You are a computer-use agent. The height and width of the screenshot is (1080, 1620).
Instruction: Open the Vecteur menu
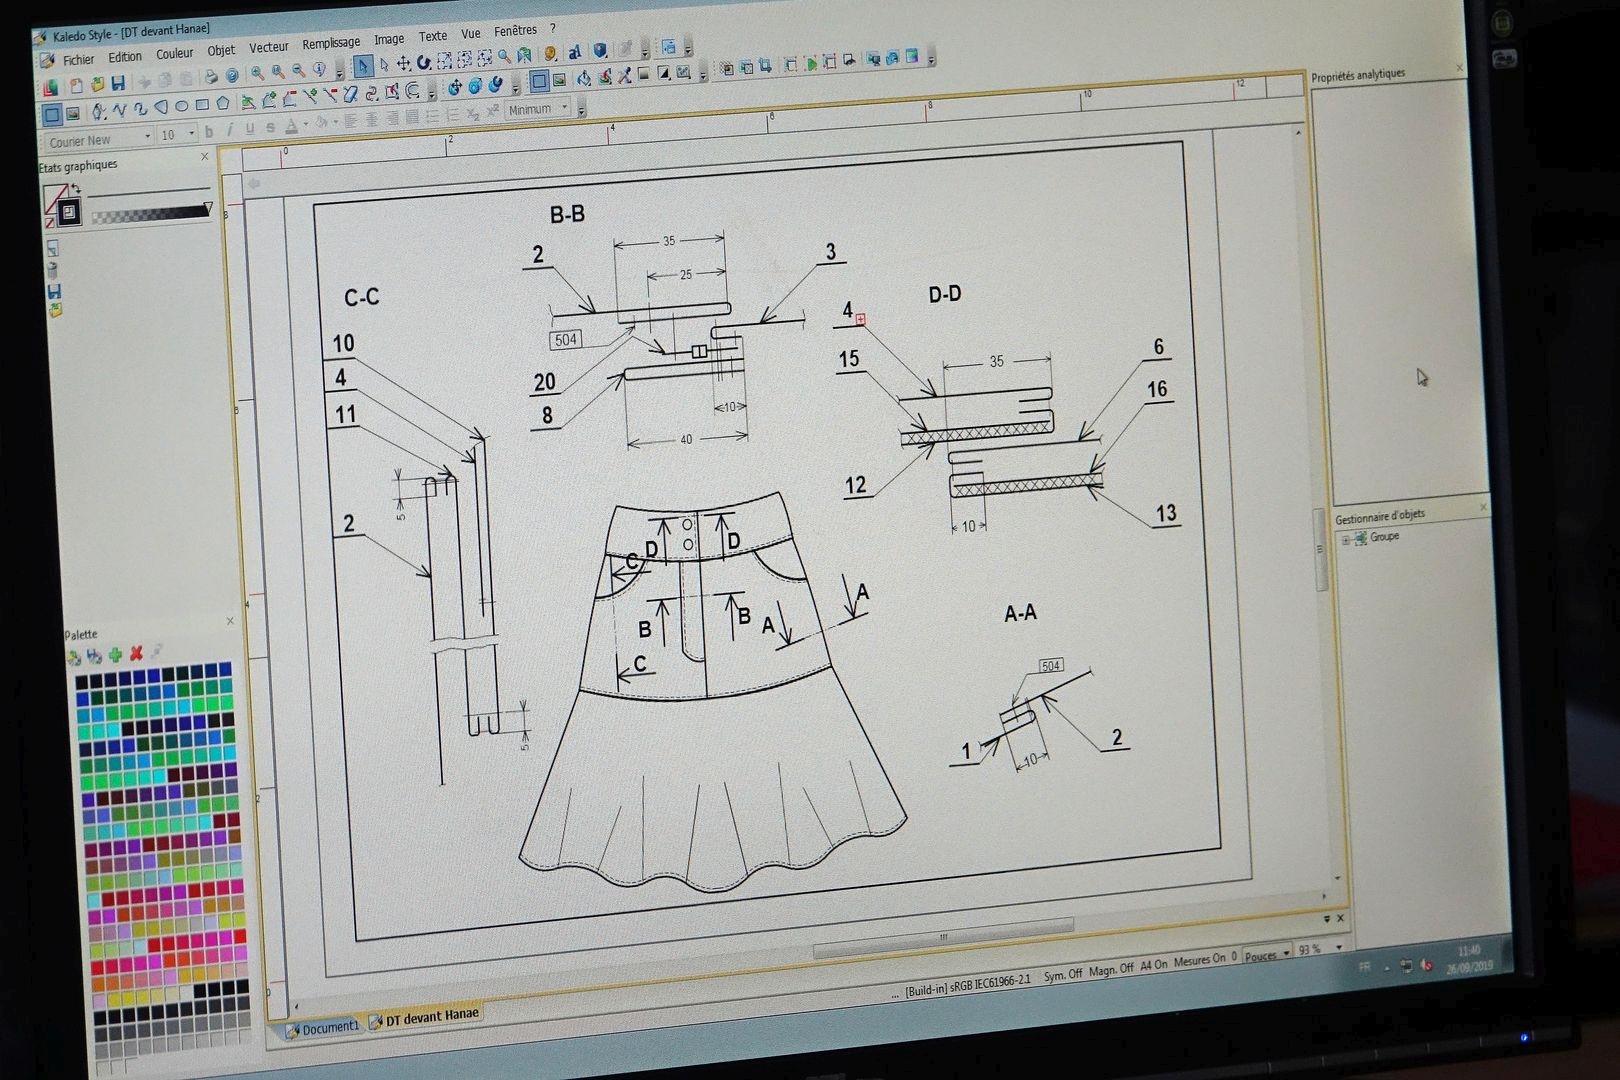point(268,47)
